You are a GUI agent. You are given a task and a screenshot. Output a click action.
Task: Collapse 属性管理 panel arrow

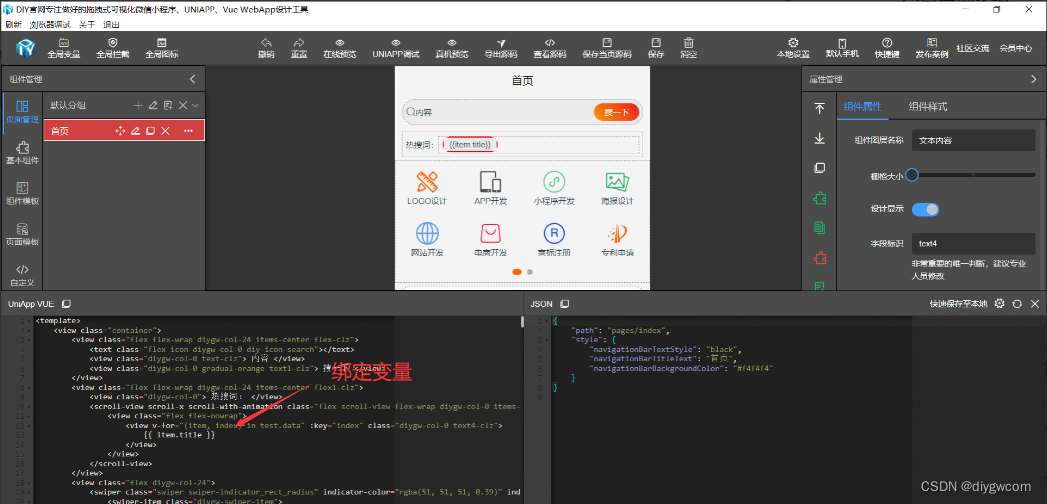(x=1034, y=79)
